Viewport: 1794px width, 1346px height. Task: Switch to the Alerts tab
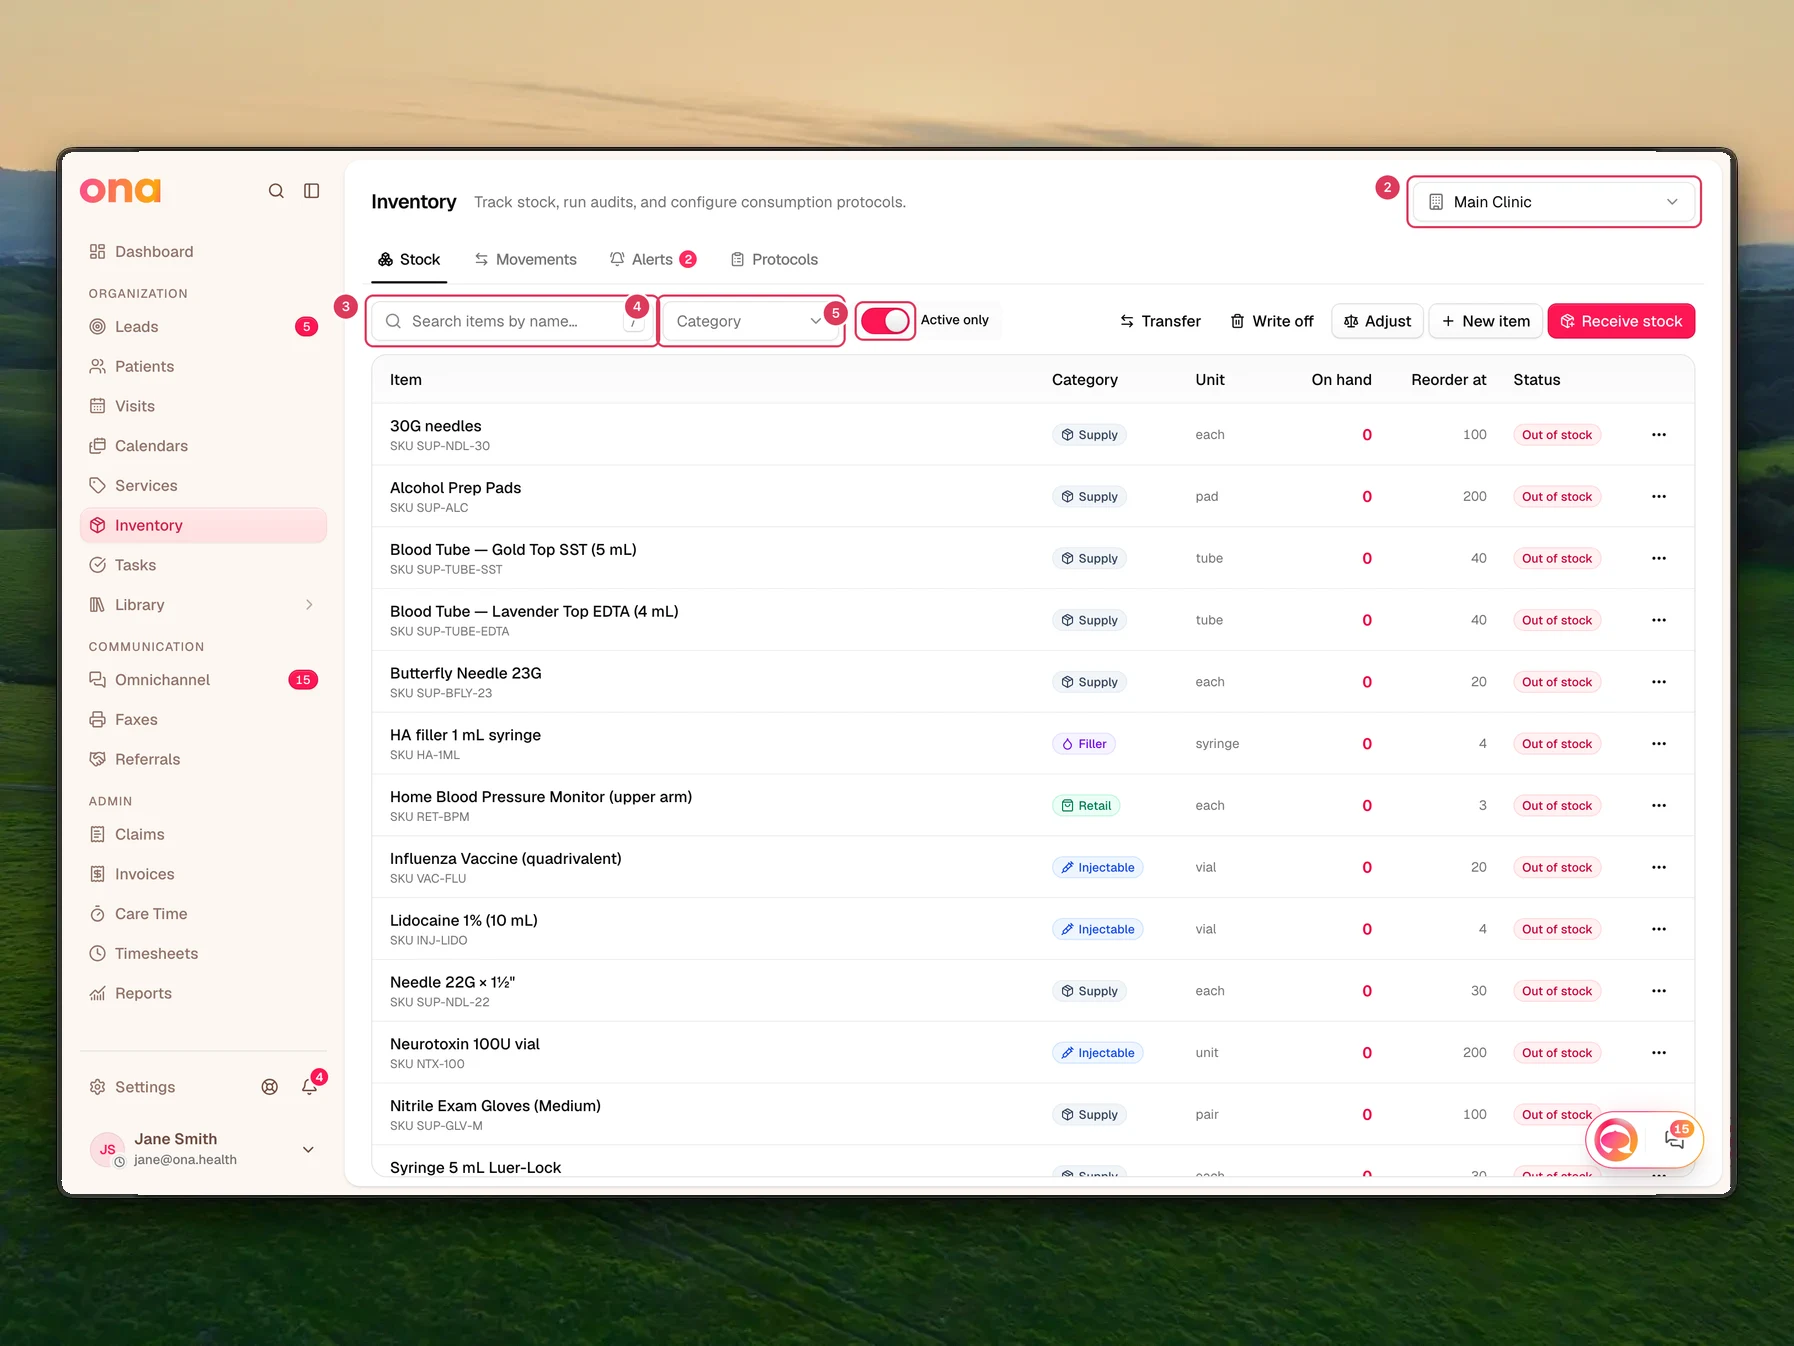coord(653,260)
